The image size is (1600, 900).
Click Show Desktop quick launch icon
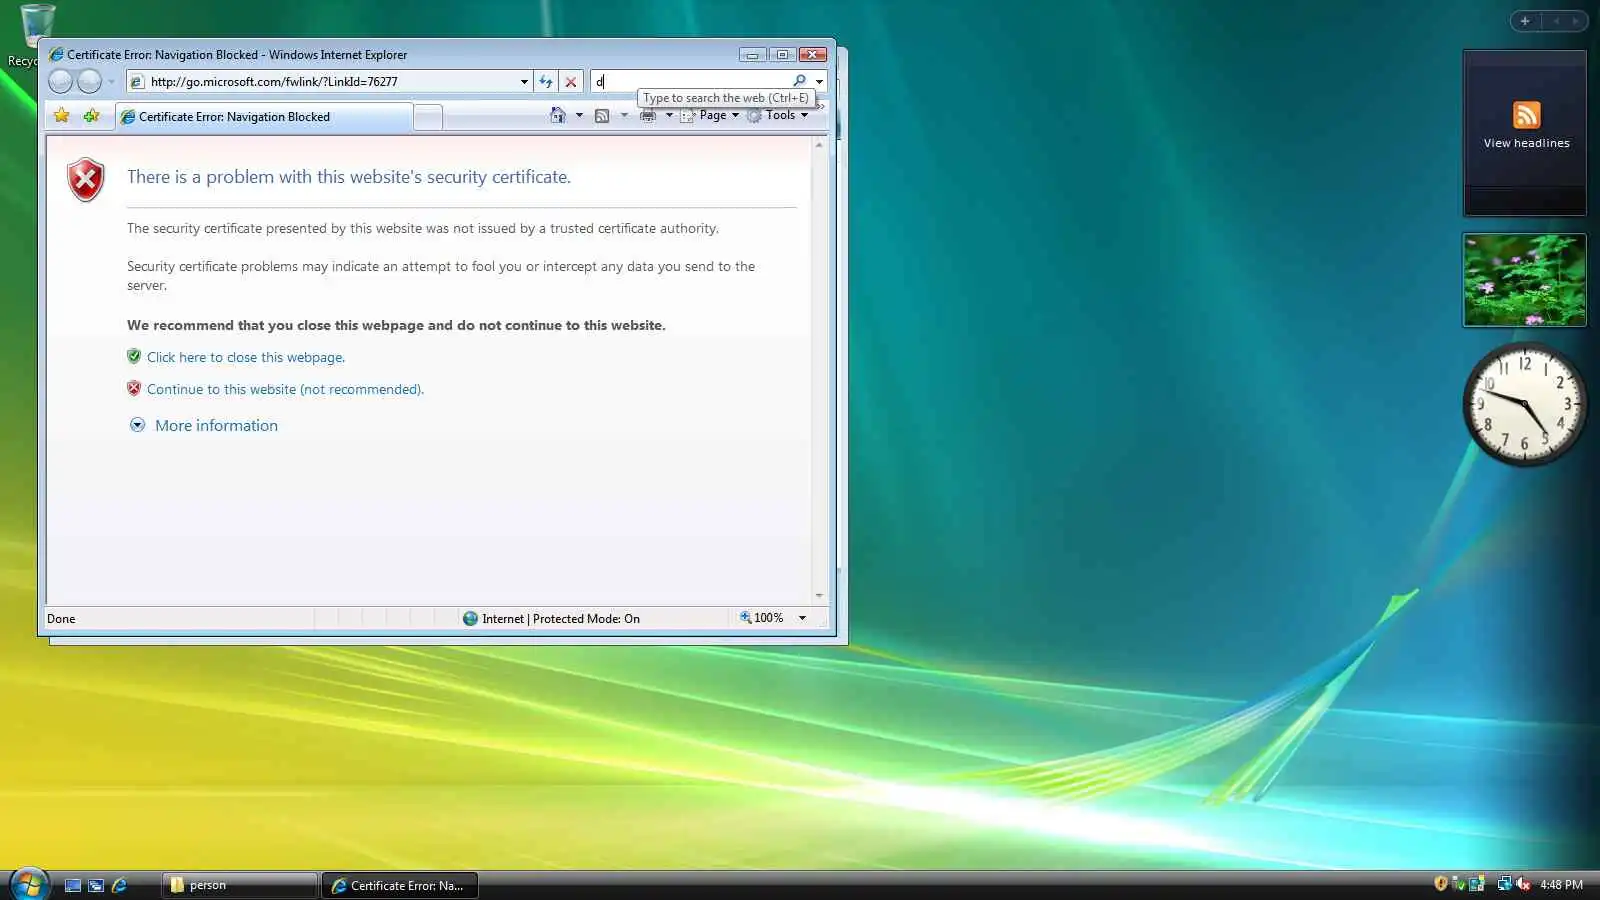click(x=72, y=885)
